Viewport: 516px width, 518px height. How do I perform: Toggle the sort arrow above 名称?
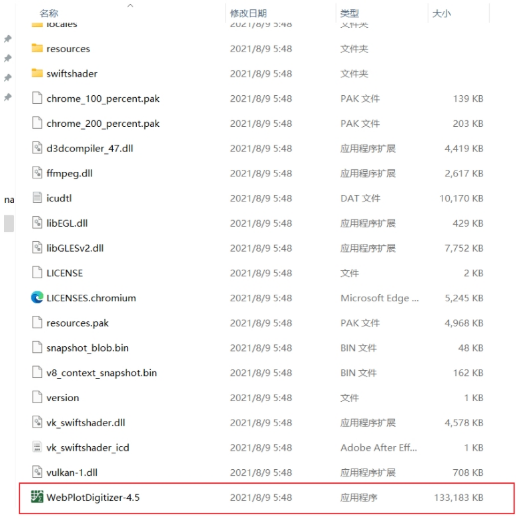(x=130, y=5)
